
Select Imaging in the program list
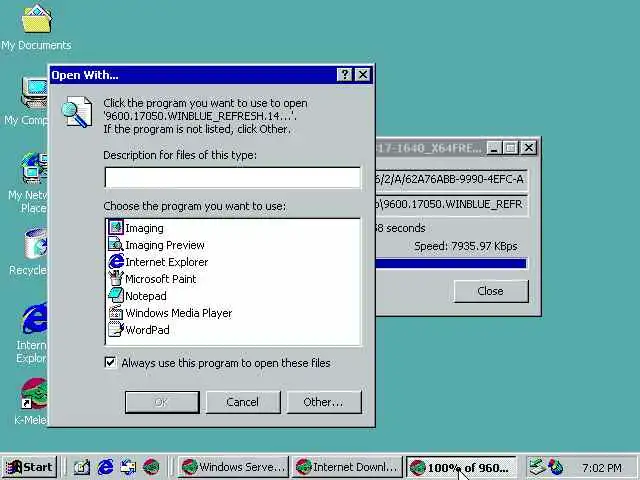(x=136, y=228)
